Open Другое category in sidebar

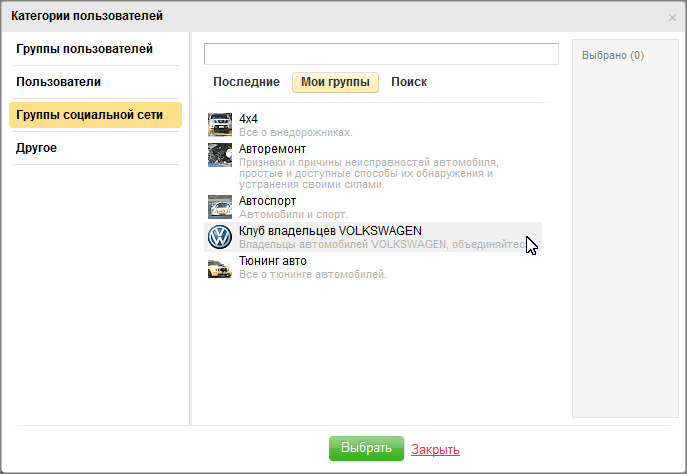36,148
